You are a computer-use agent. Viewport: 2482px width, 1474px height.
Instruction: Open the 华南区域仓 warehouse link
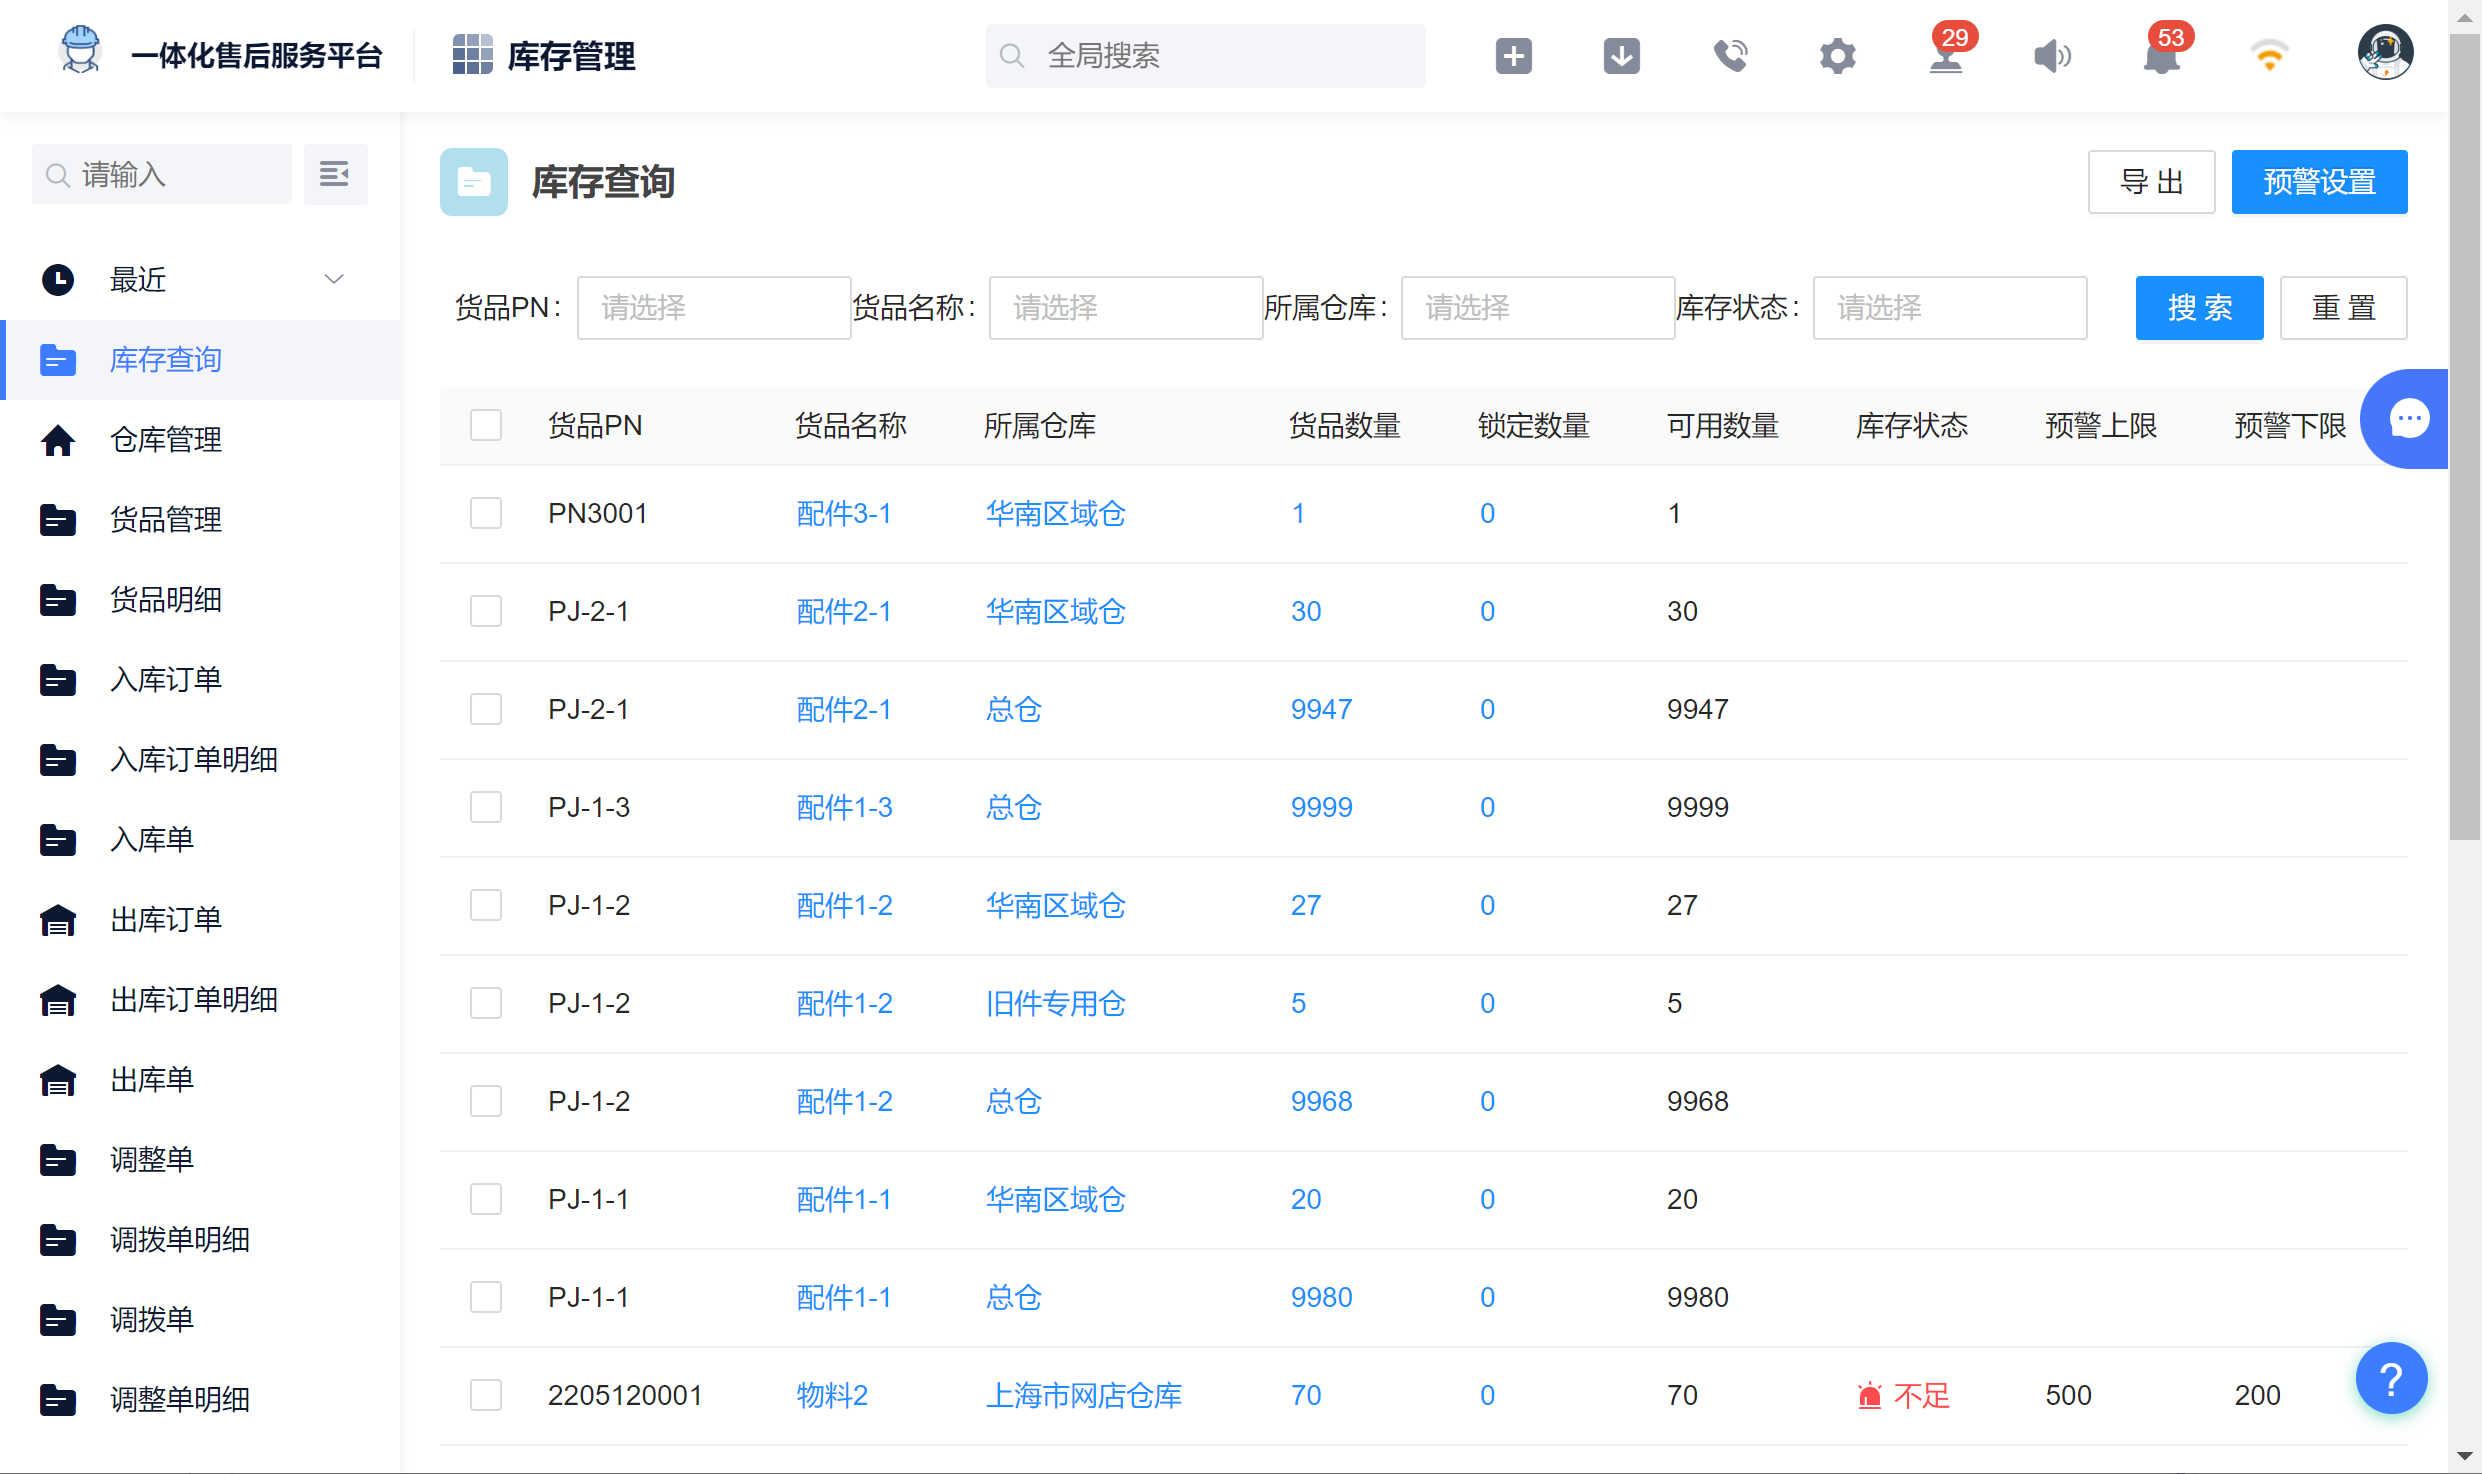pos(1055,512)
